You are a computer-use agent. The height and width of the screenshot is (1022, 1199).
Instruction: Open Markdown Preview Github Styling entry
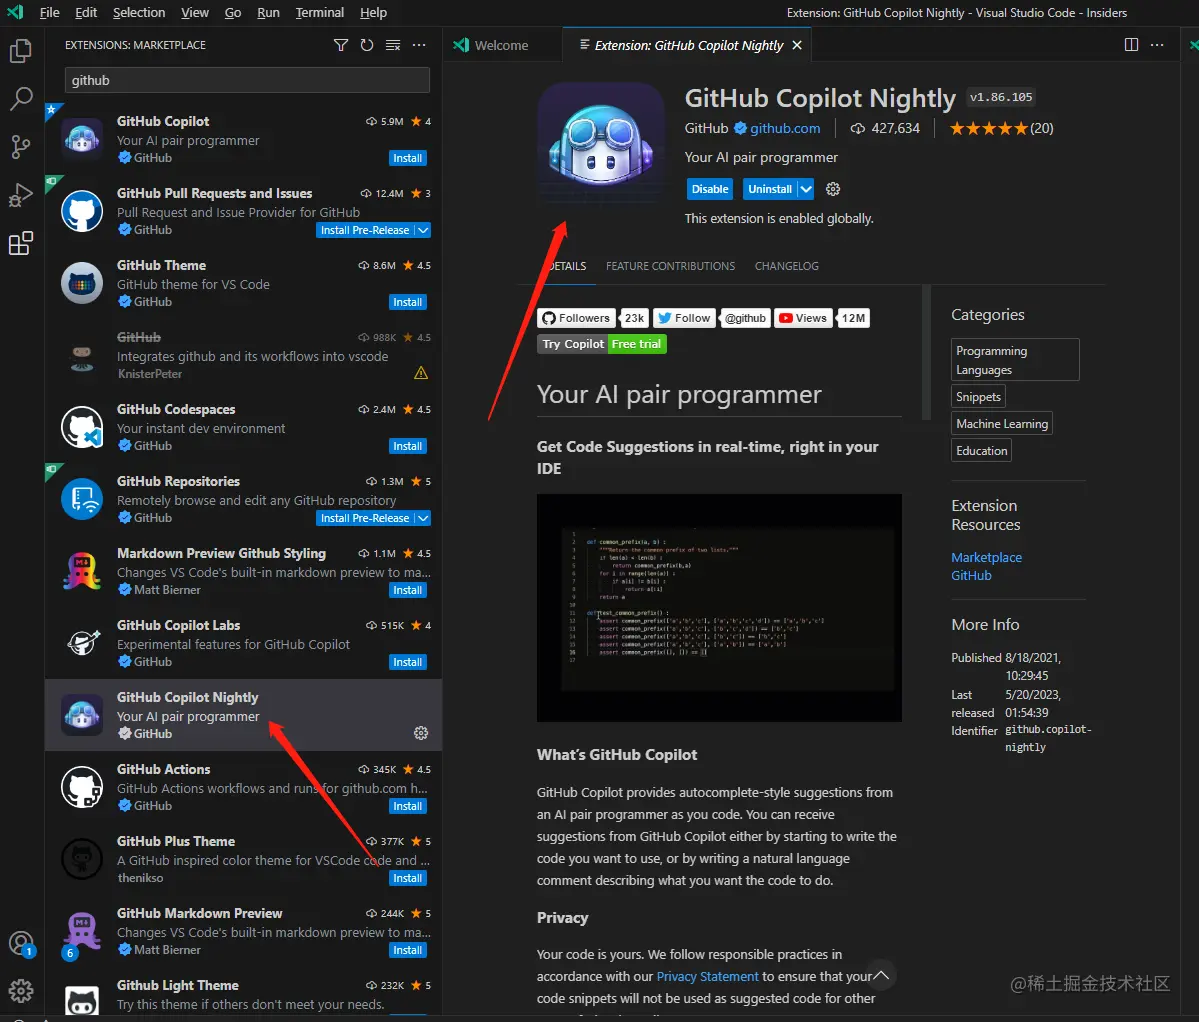point(243,571)
